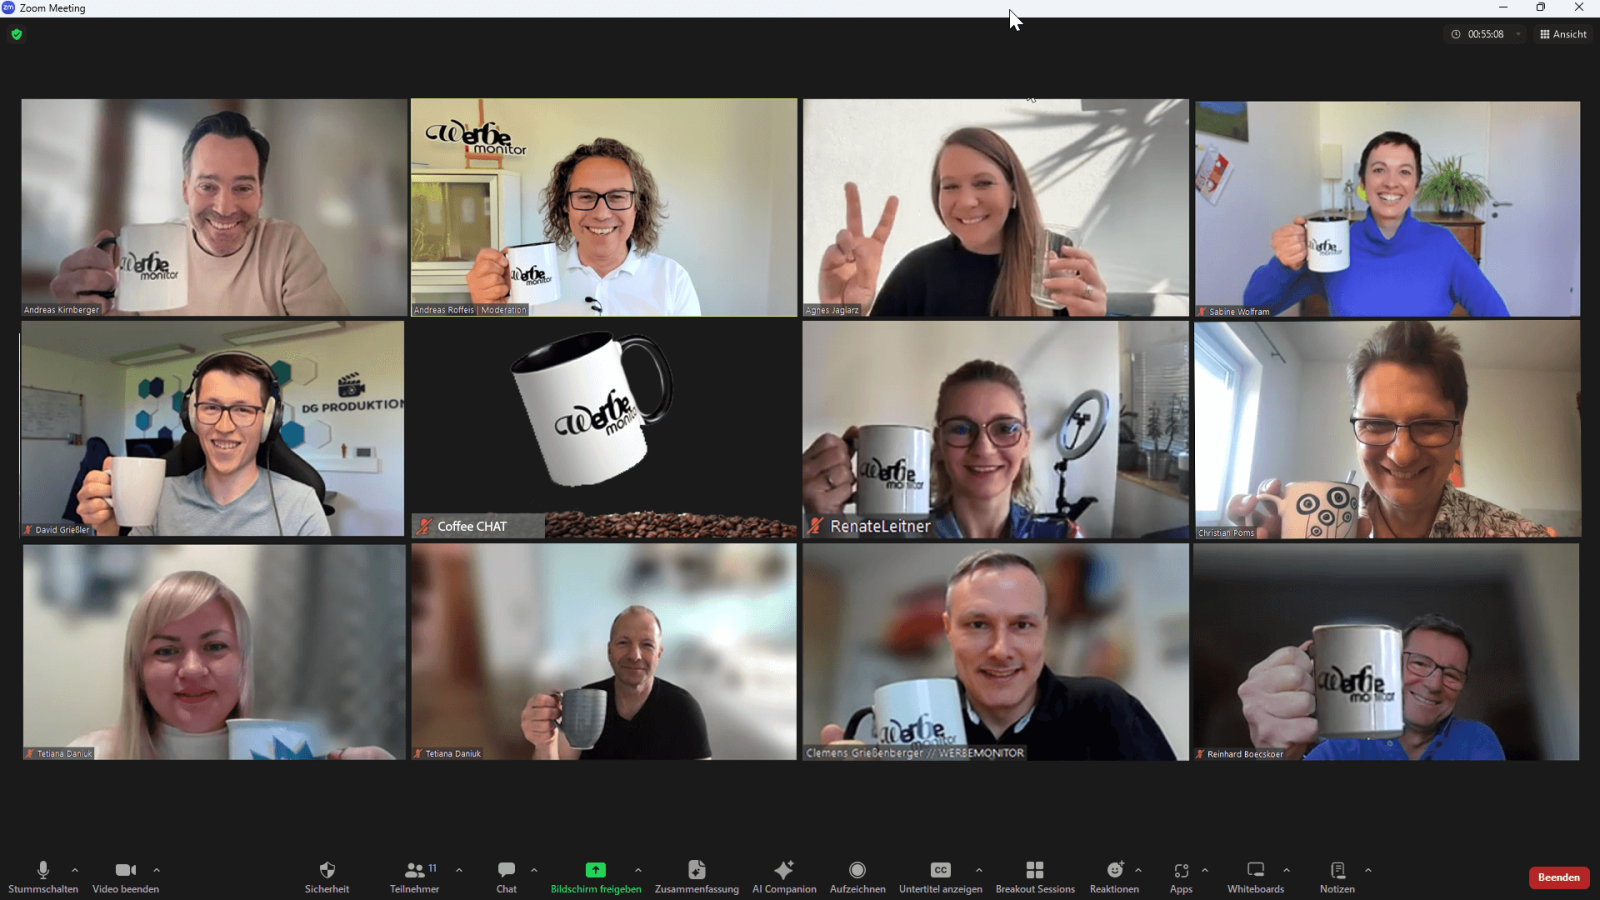
Task: Start recording with Aufzeichnen
Action: tap(857, 871)
